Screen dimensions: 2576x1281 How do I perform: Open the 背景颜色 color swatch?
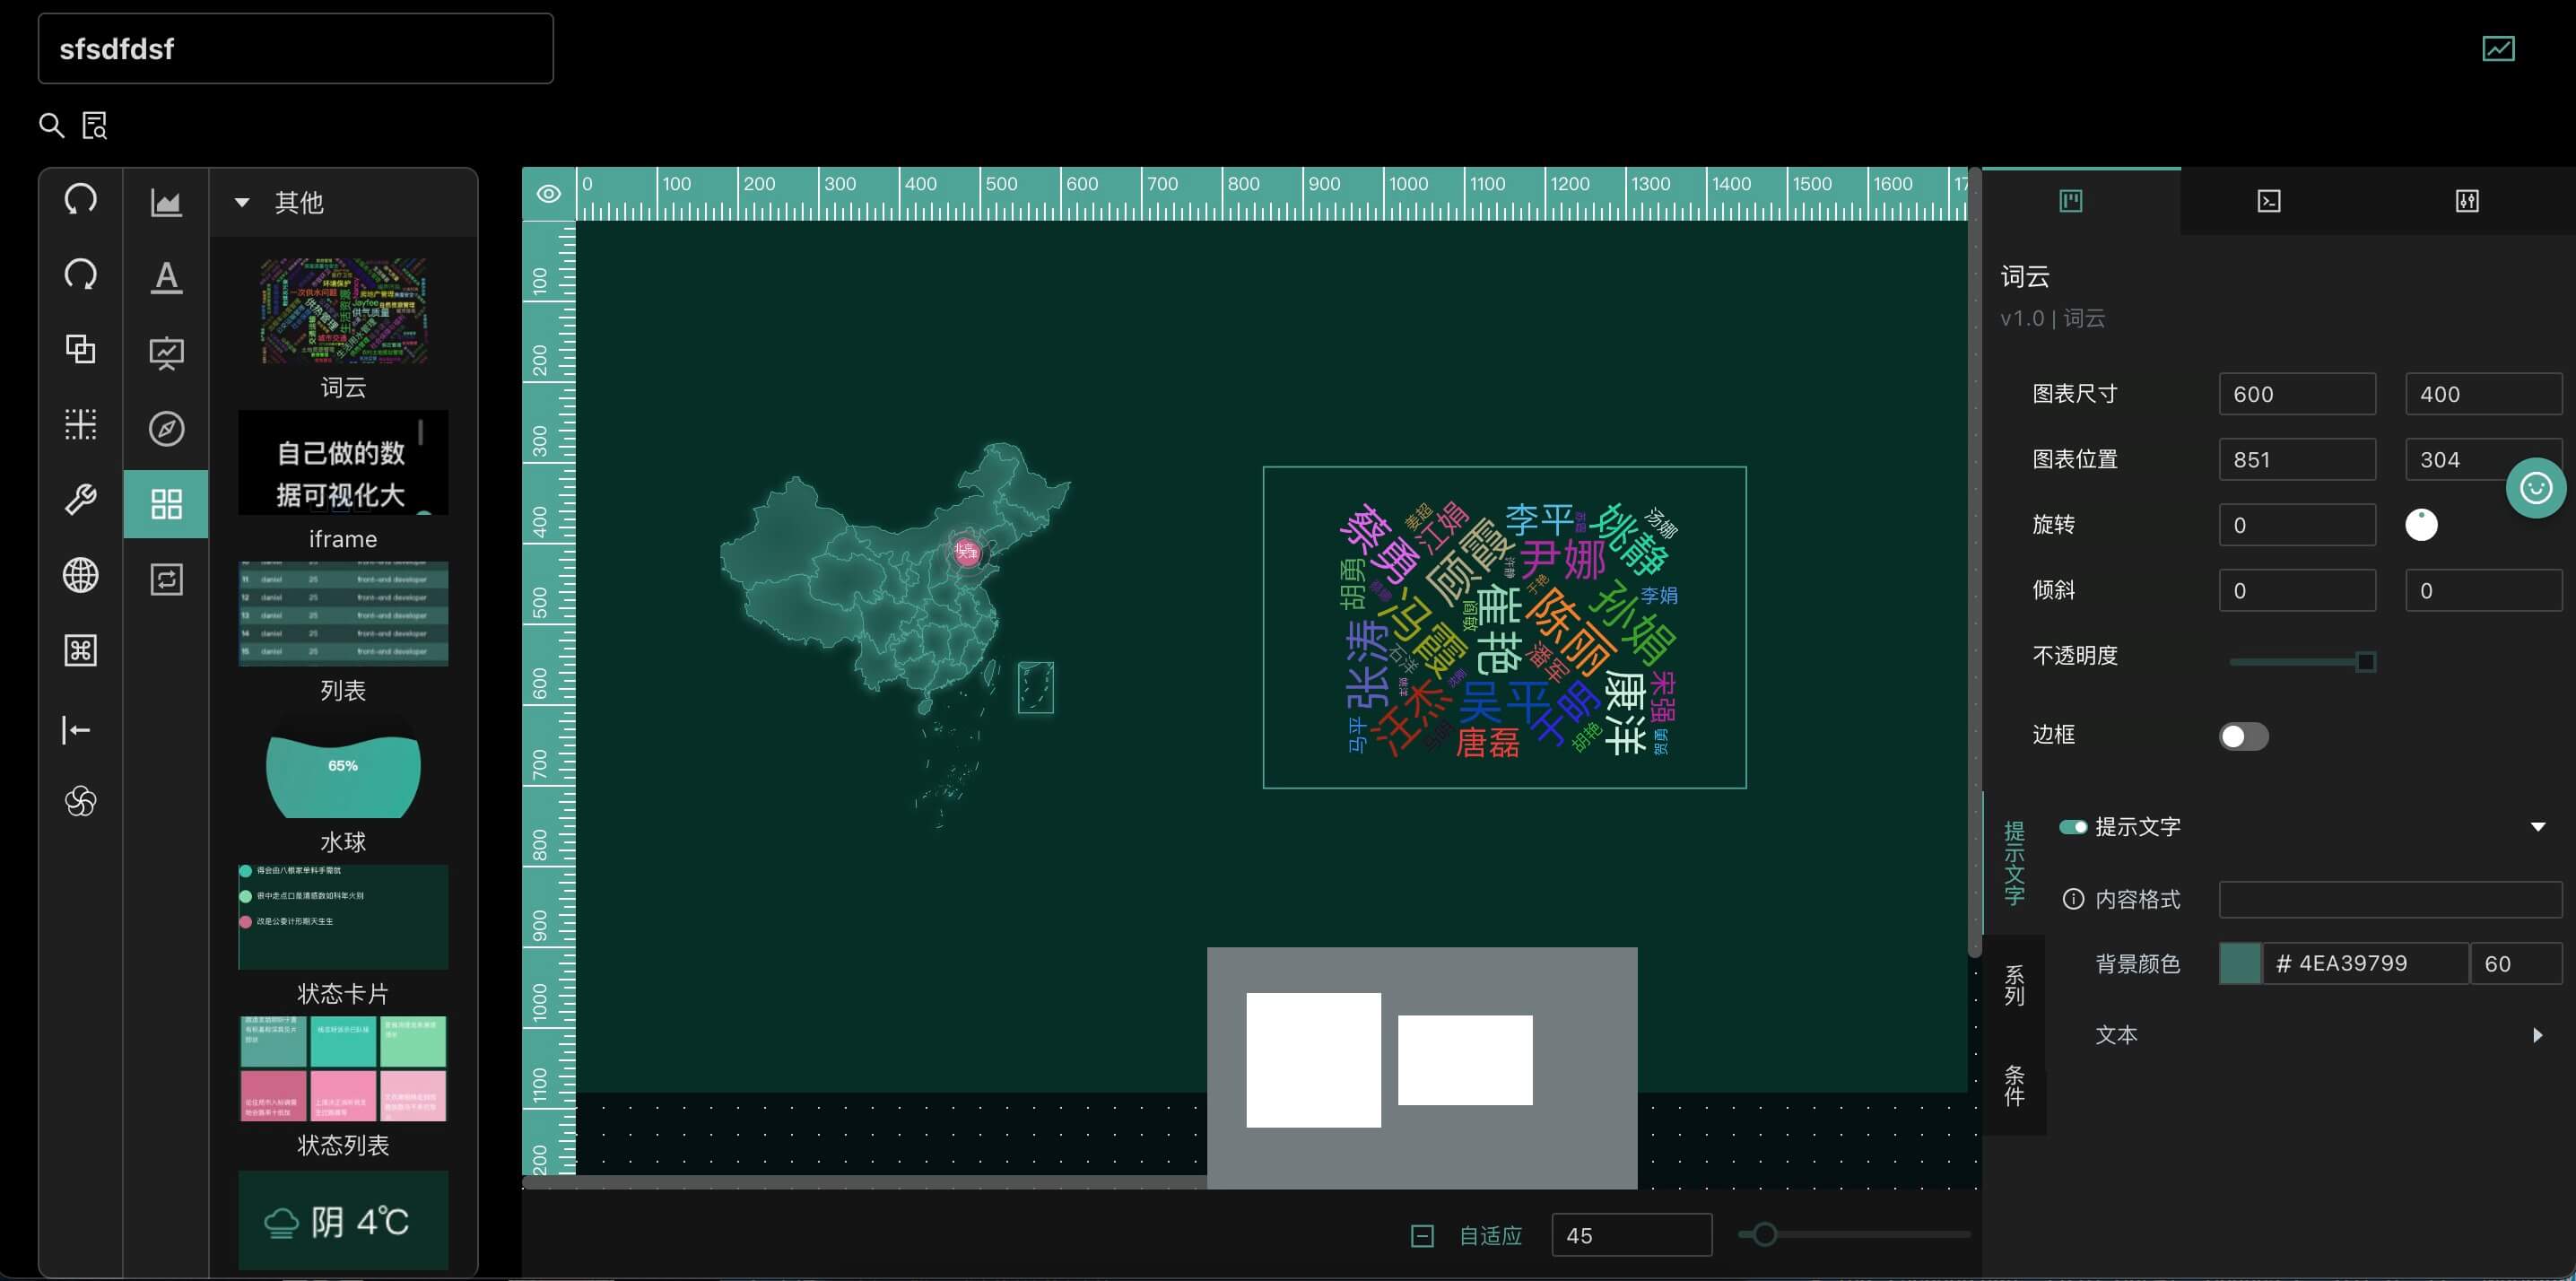click(x=2240, y=964)
